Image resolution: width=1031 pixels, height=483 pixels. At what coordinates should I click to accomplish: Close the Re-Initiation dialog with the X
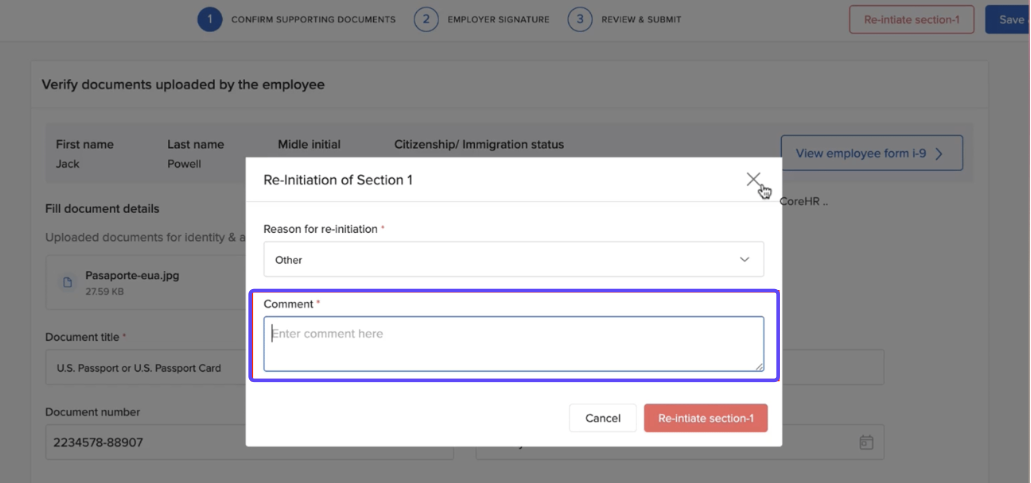[753, 180]
